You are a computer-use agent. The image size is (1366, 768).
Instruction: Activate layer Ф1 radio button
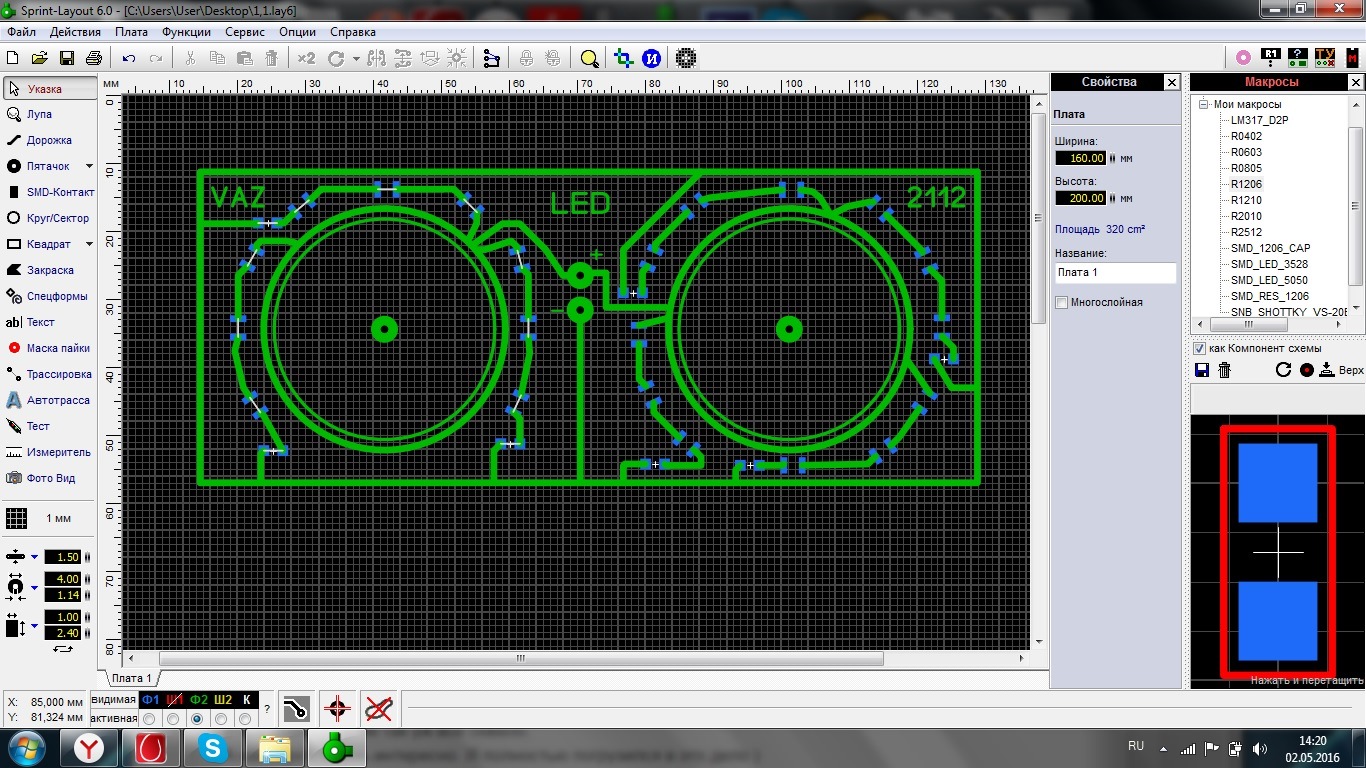(x=150, y=718)
